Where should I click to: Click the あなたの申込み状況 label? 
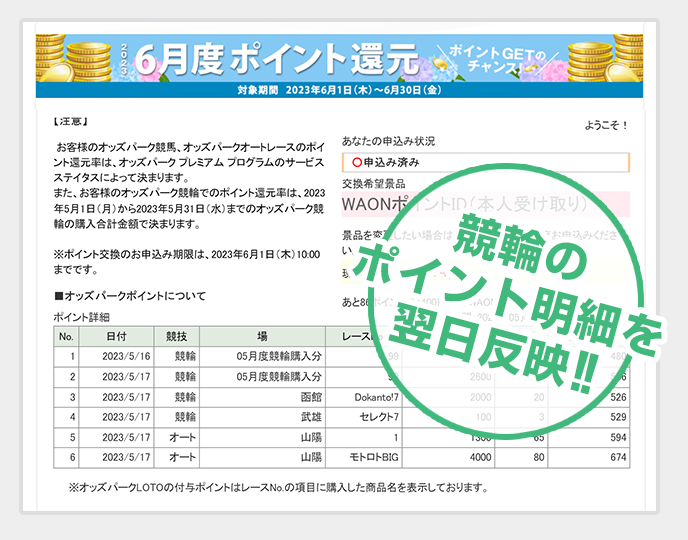pos(388,141)
